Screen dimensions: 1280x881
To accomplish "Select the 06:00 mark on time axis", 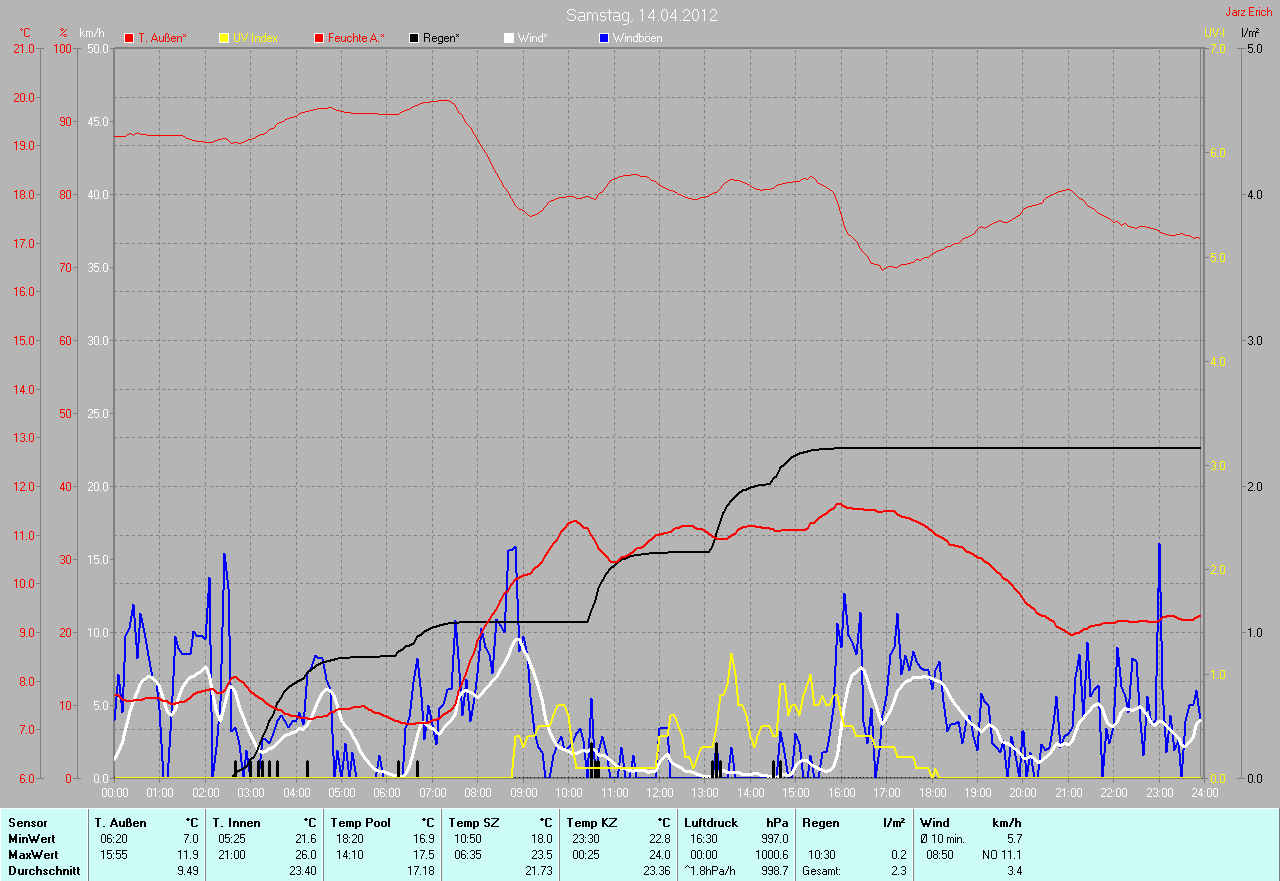I will pyautogui.click(x=387, y=792).
